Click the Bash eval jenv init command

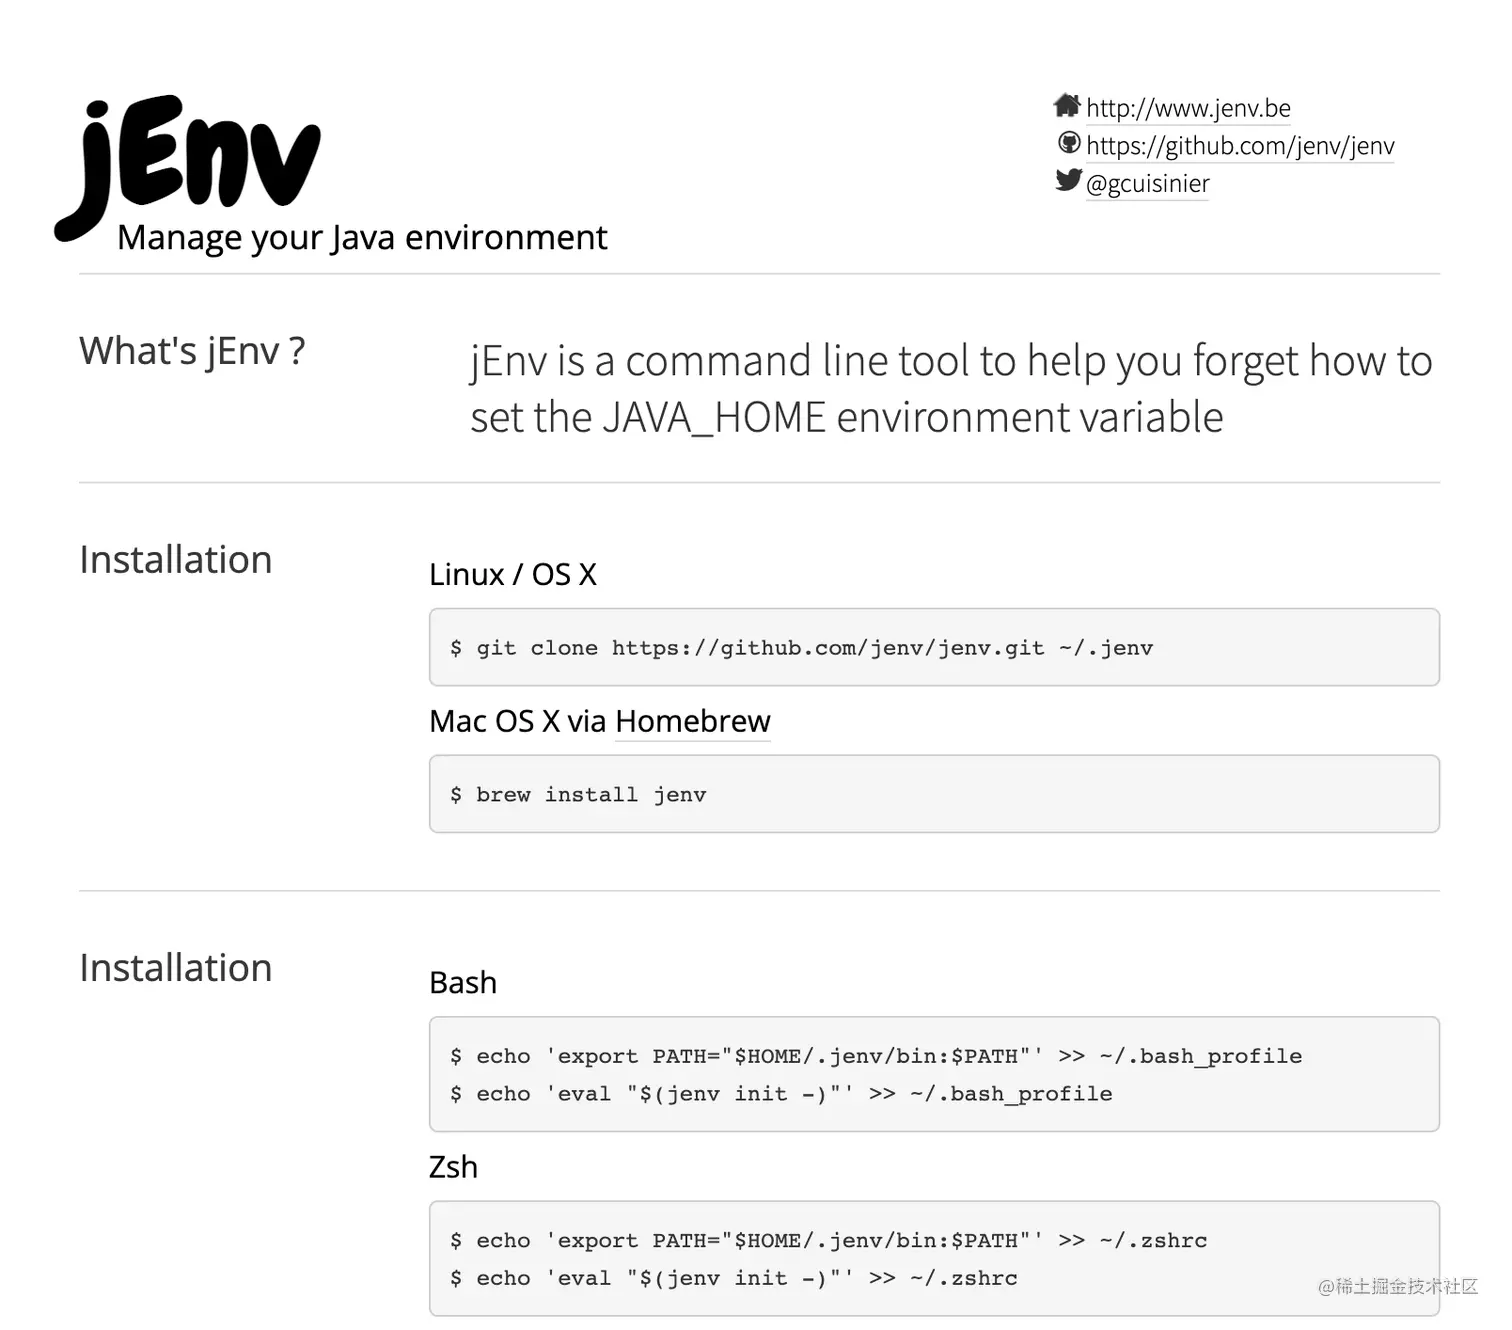(x=781, y=1094)
